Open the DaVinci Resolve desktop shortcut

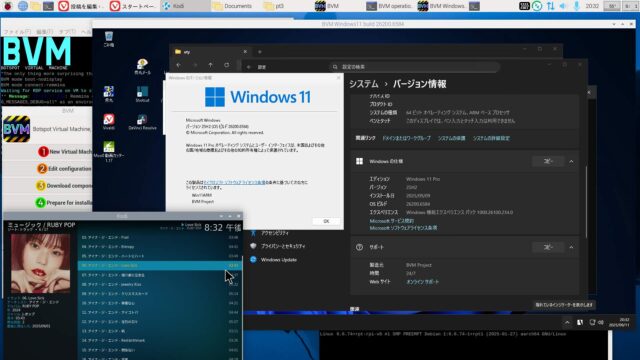[142, 122]
